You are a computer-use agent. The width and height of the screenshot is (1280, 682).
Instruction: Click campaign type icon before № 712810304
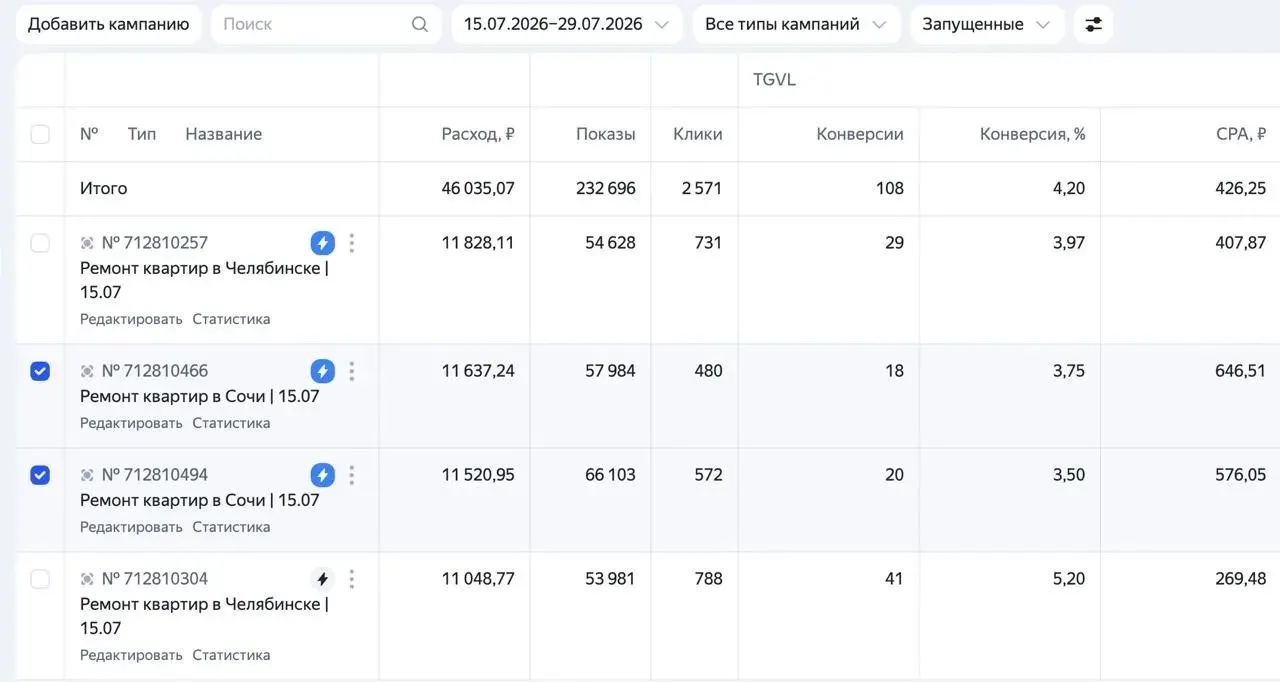pyautogui.click(x=87, y=580)
